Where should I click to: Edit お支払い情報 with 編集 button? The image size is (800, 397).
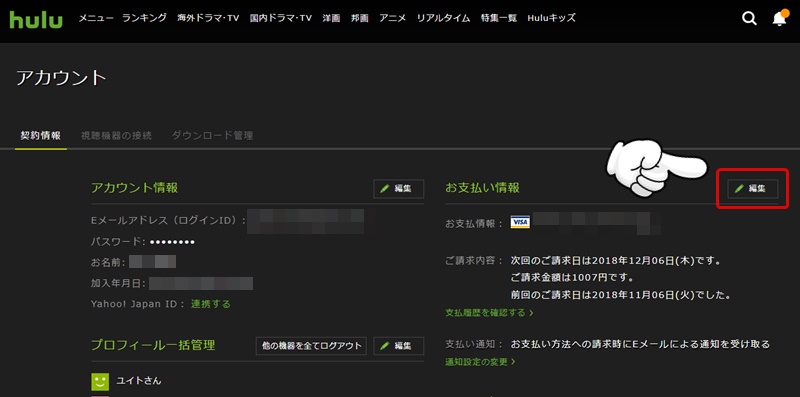[x=753, y=188]
